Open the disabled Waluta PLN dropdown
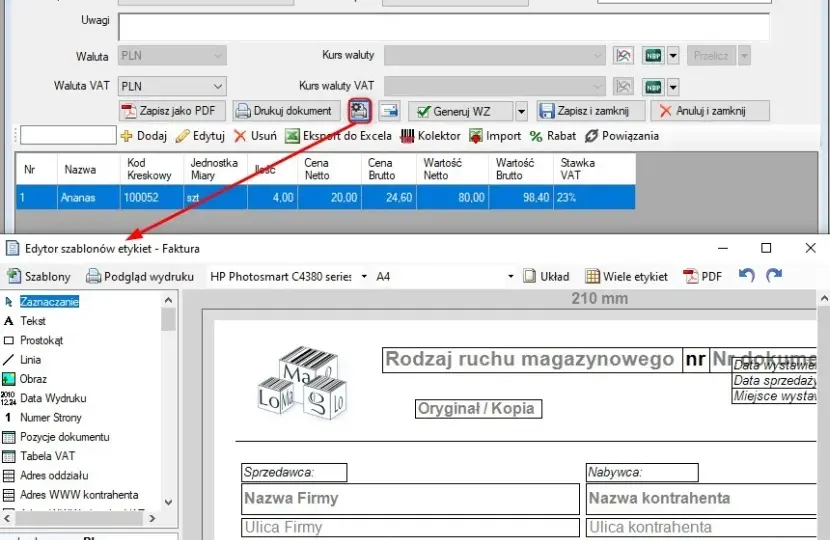Viewport: 830px width, 540px height. 172,56
